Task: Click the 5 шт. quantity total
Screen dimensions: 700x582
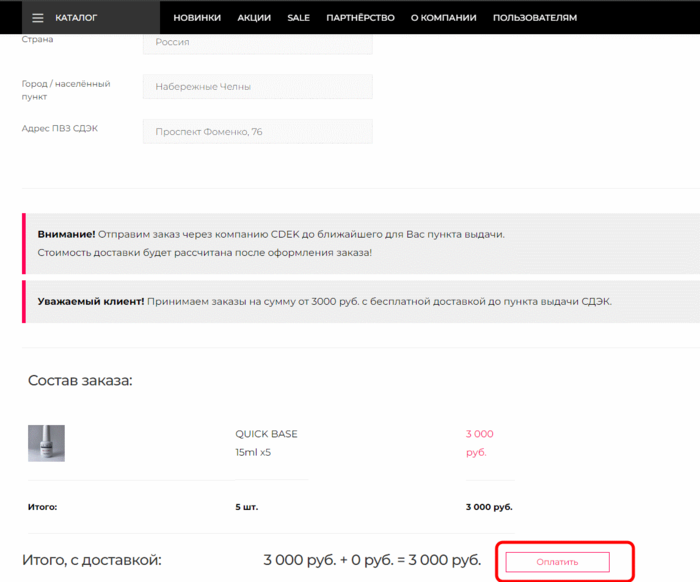Action: tap(246, 507)
